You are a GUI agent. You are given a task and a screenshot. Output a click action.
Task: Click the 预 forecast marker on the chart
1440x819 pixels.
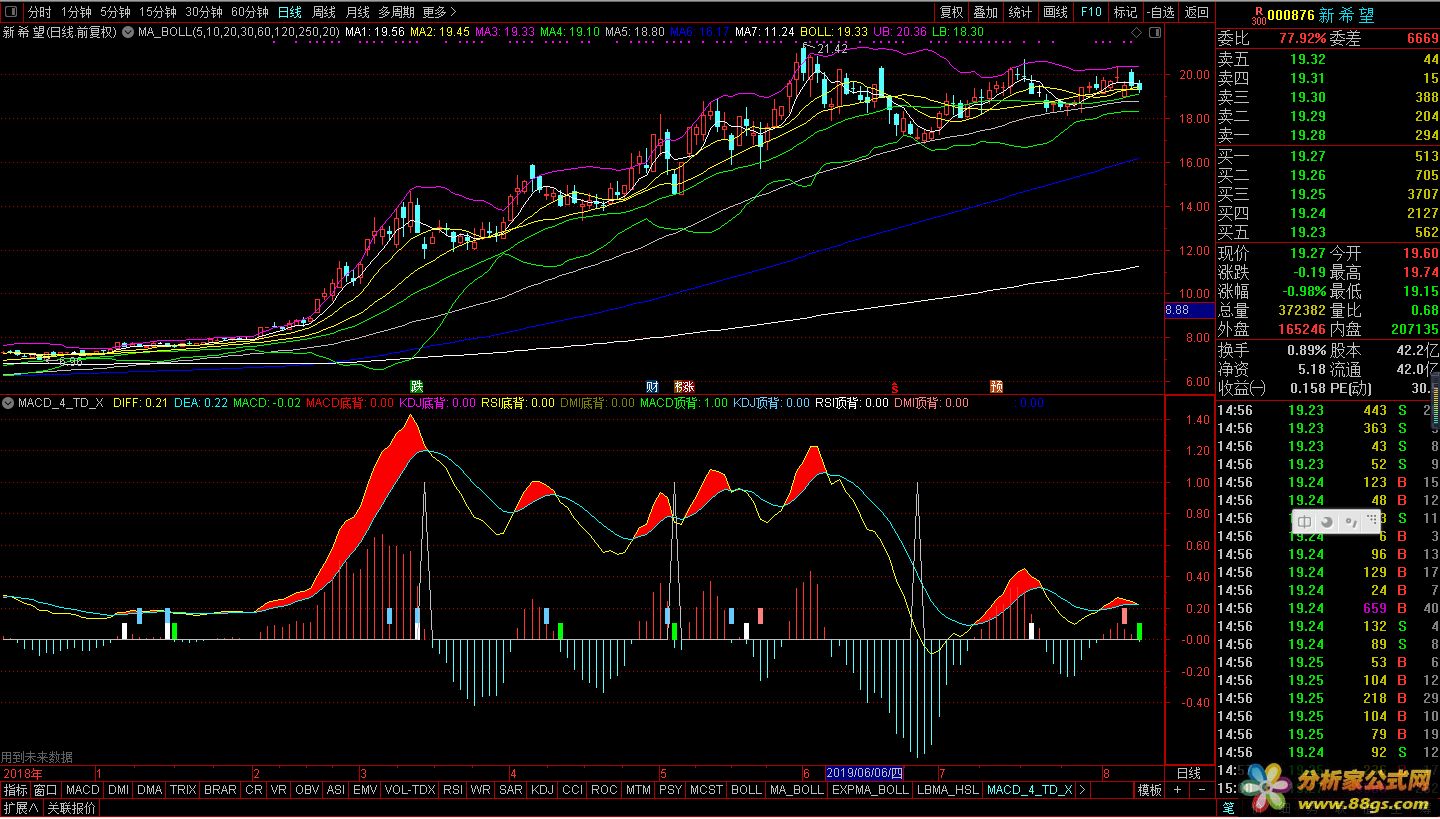(x=996, y=386)
